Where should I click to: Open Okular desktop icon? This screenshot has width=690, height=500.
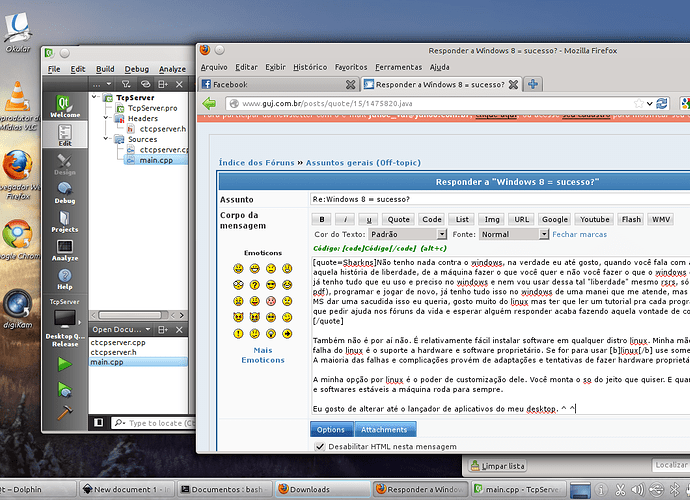18,32
